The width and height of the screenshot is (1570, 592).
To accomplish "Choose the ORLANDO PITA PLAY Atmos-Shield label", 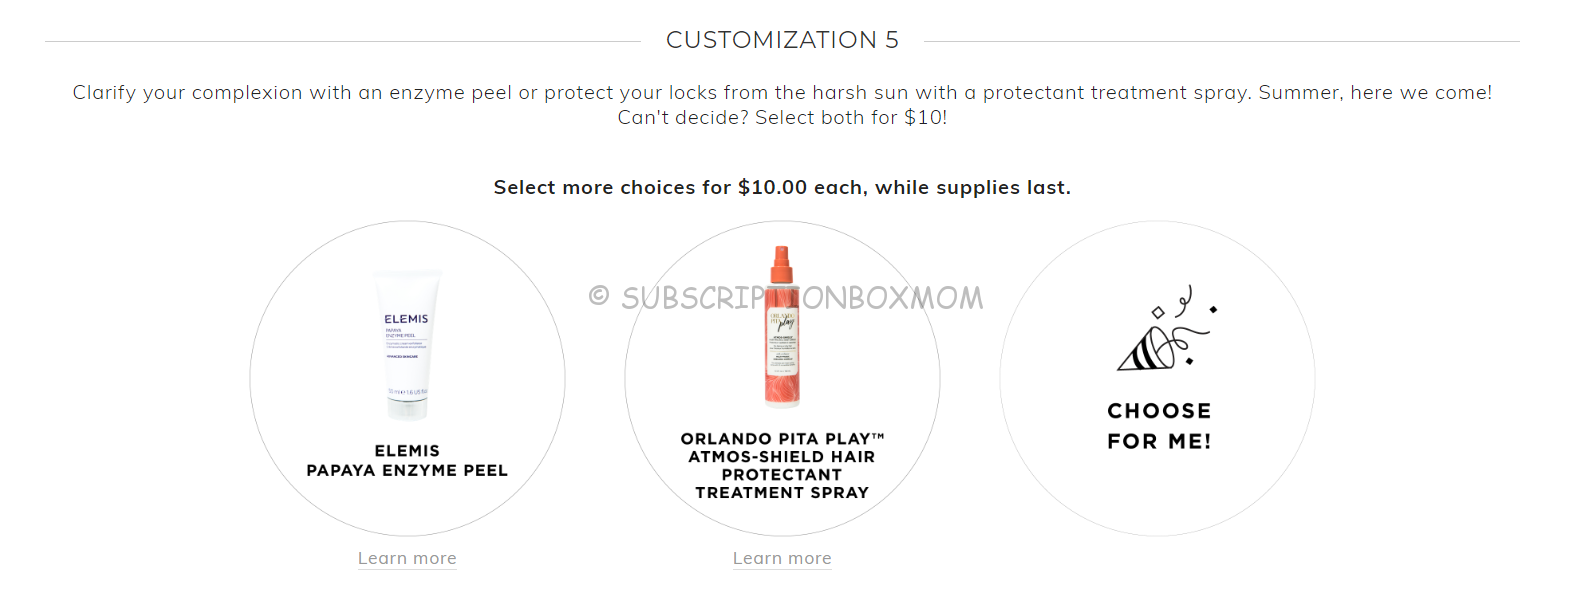I will [782, 466].
